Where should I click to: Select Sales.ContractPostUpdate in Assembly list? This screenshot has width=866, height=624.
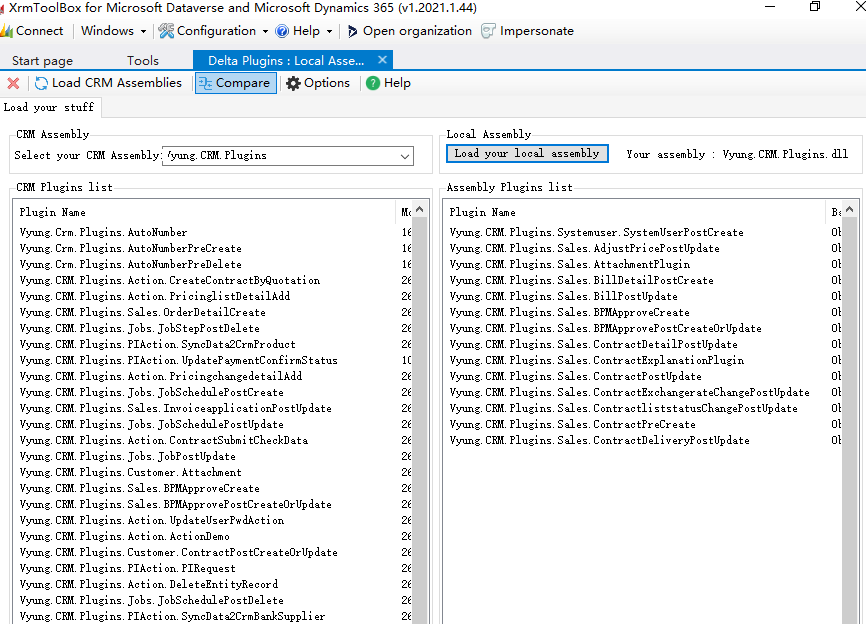[643, 377]
